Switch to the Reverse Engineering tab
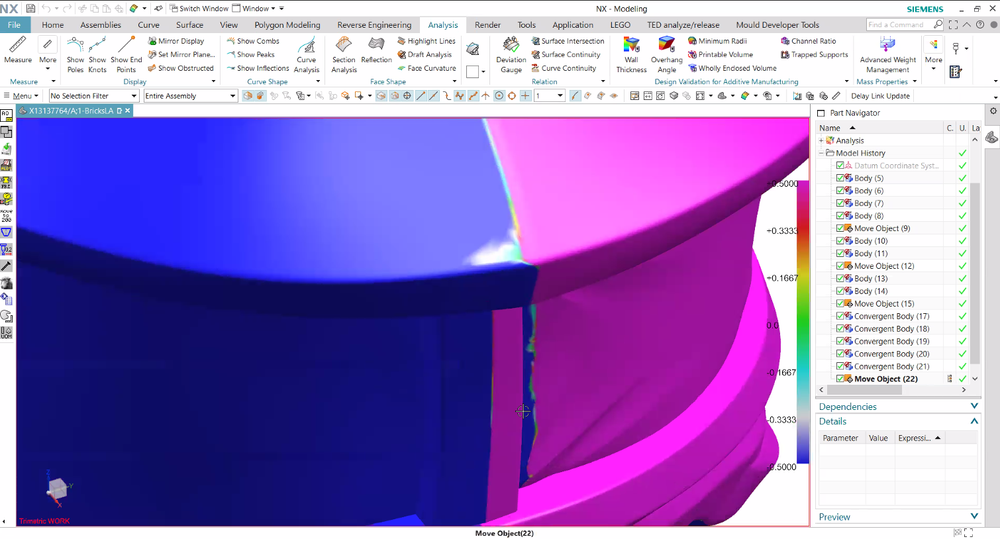Image resolution: width=1000 pixels, height=539 pixels. click(374, 25)
